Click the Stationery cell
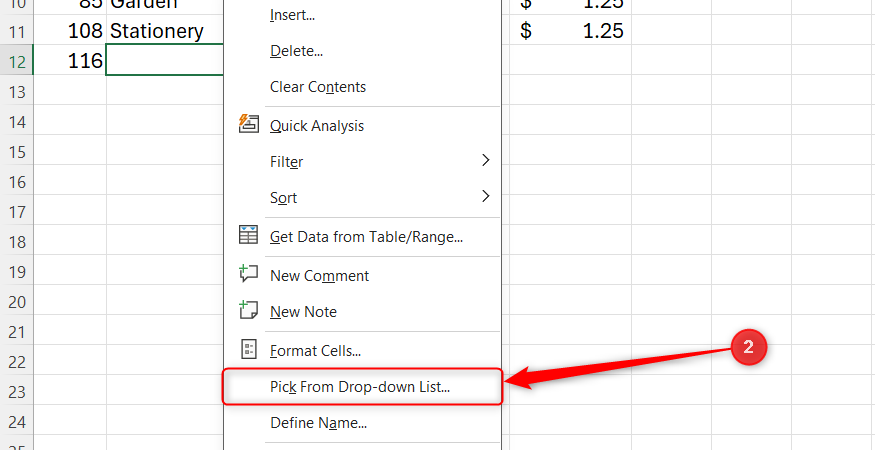 tap(165, 30)
